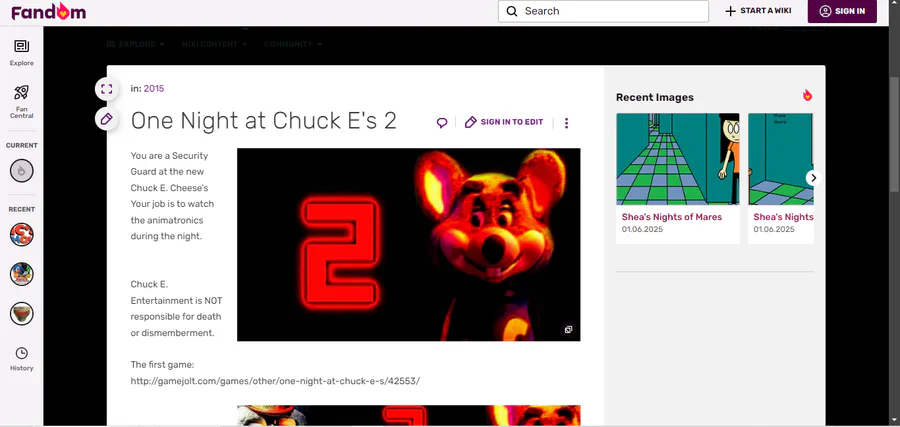Click the Search input field
This screenshot has width=900, height=427.
tap(603, 11)
